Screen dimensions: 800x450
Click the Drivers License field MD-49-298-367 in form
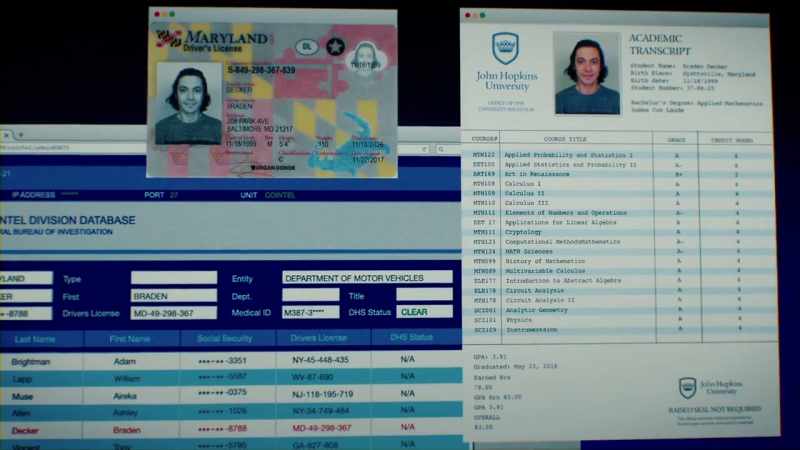(x=174, y=313)
